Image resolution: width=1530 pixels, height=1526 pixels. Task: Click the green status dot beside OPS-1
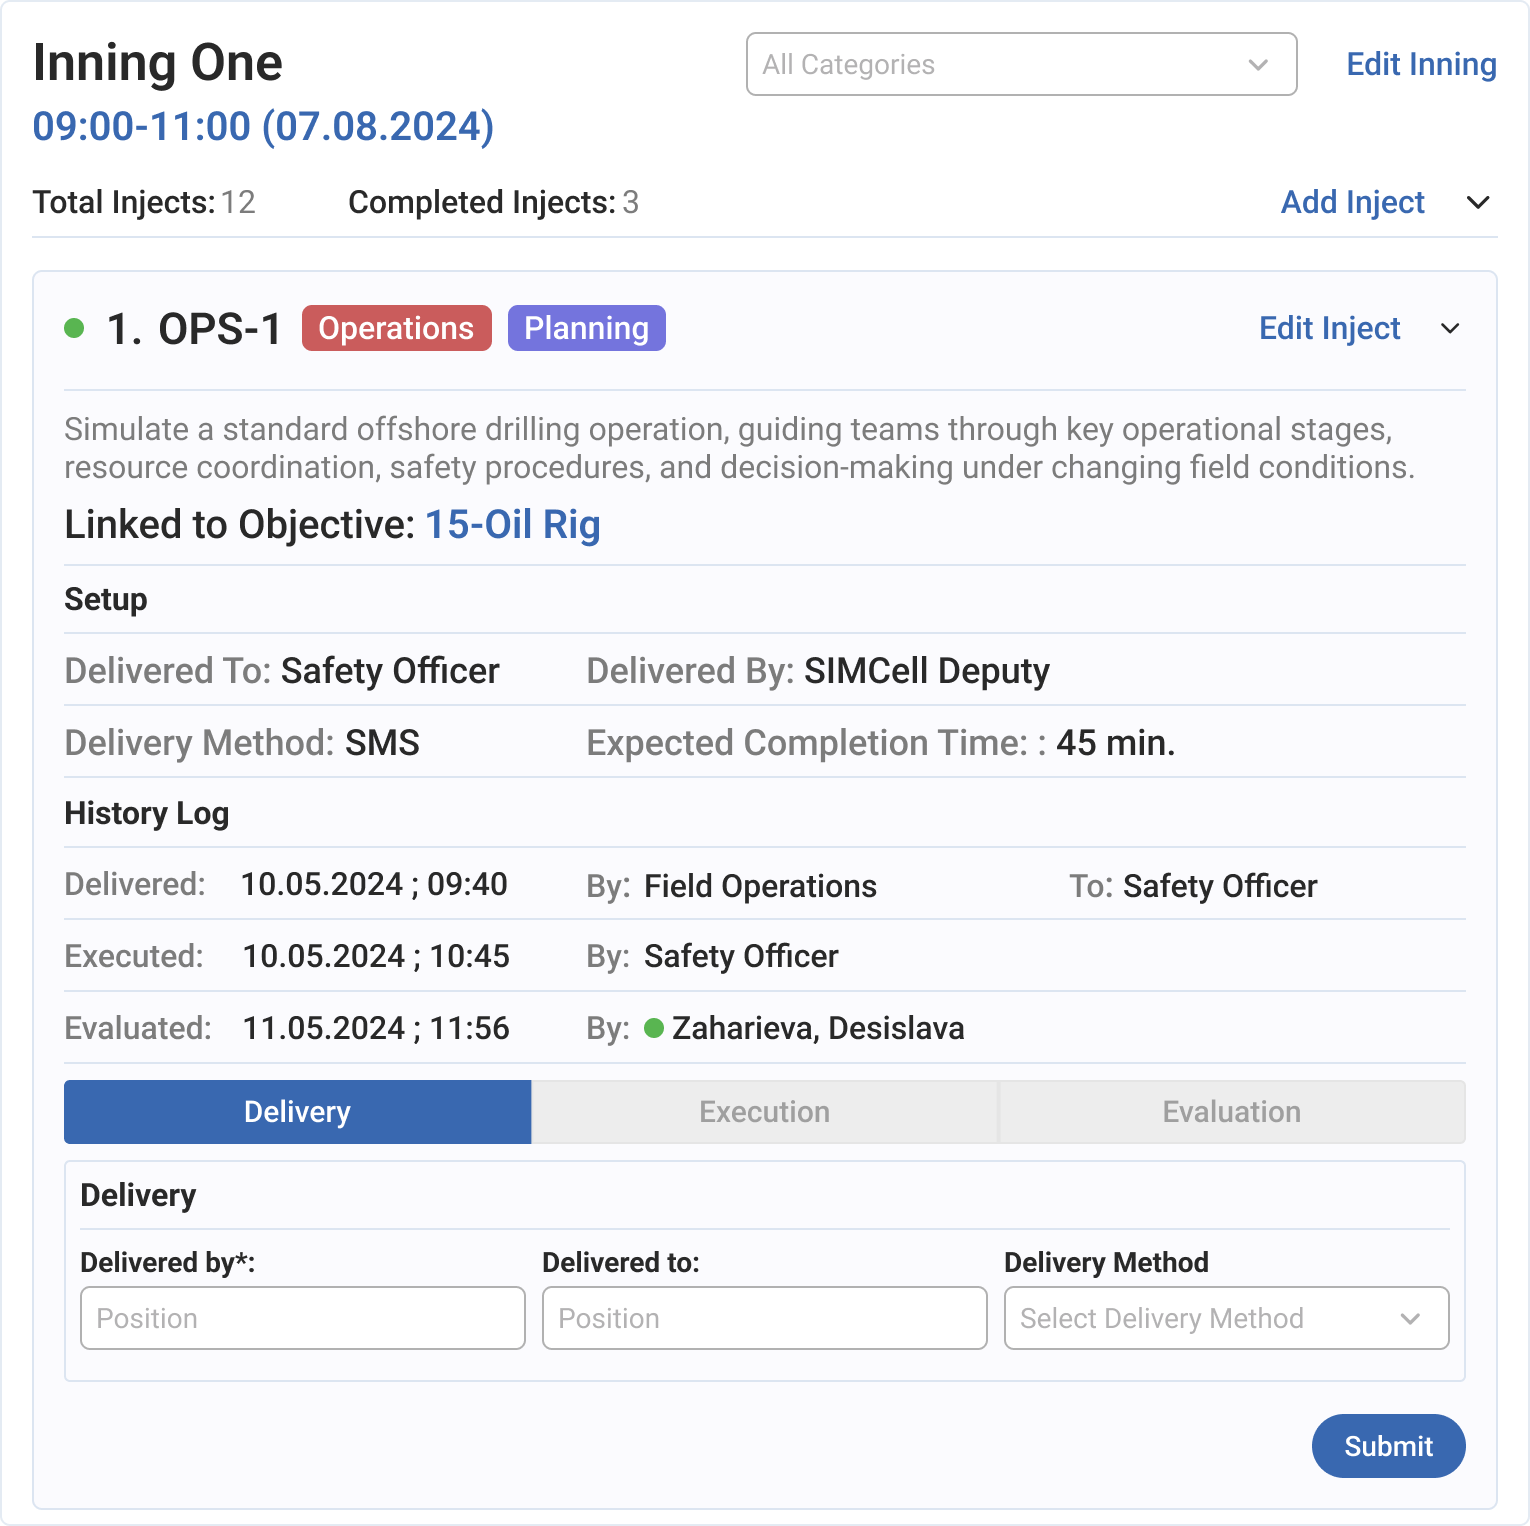[74, 328]
